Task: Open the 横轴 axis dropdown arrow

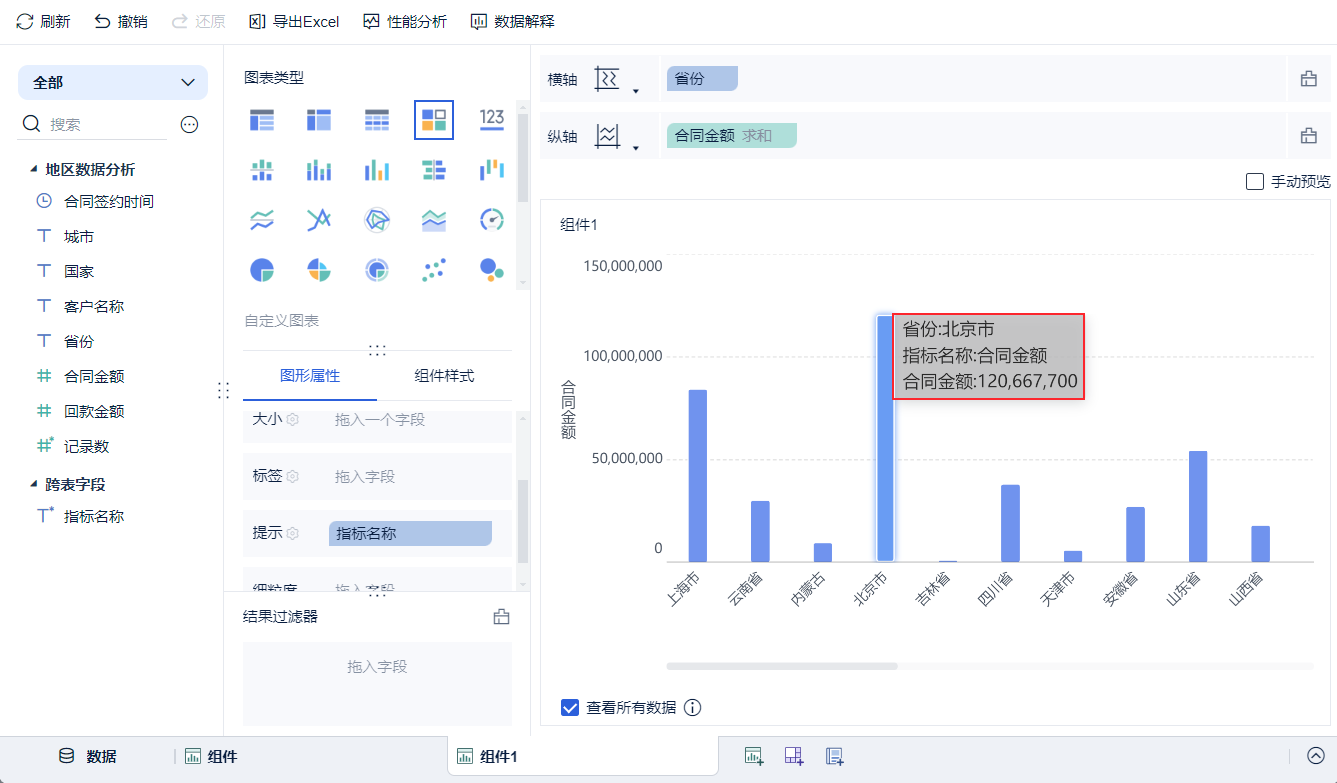Action: [635, 92]
